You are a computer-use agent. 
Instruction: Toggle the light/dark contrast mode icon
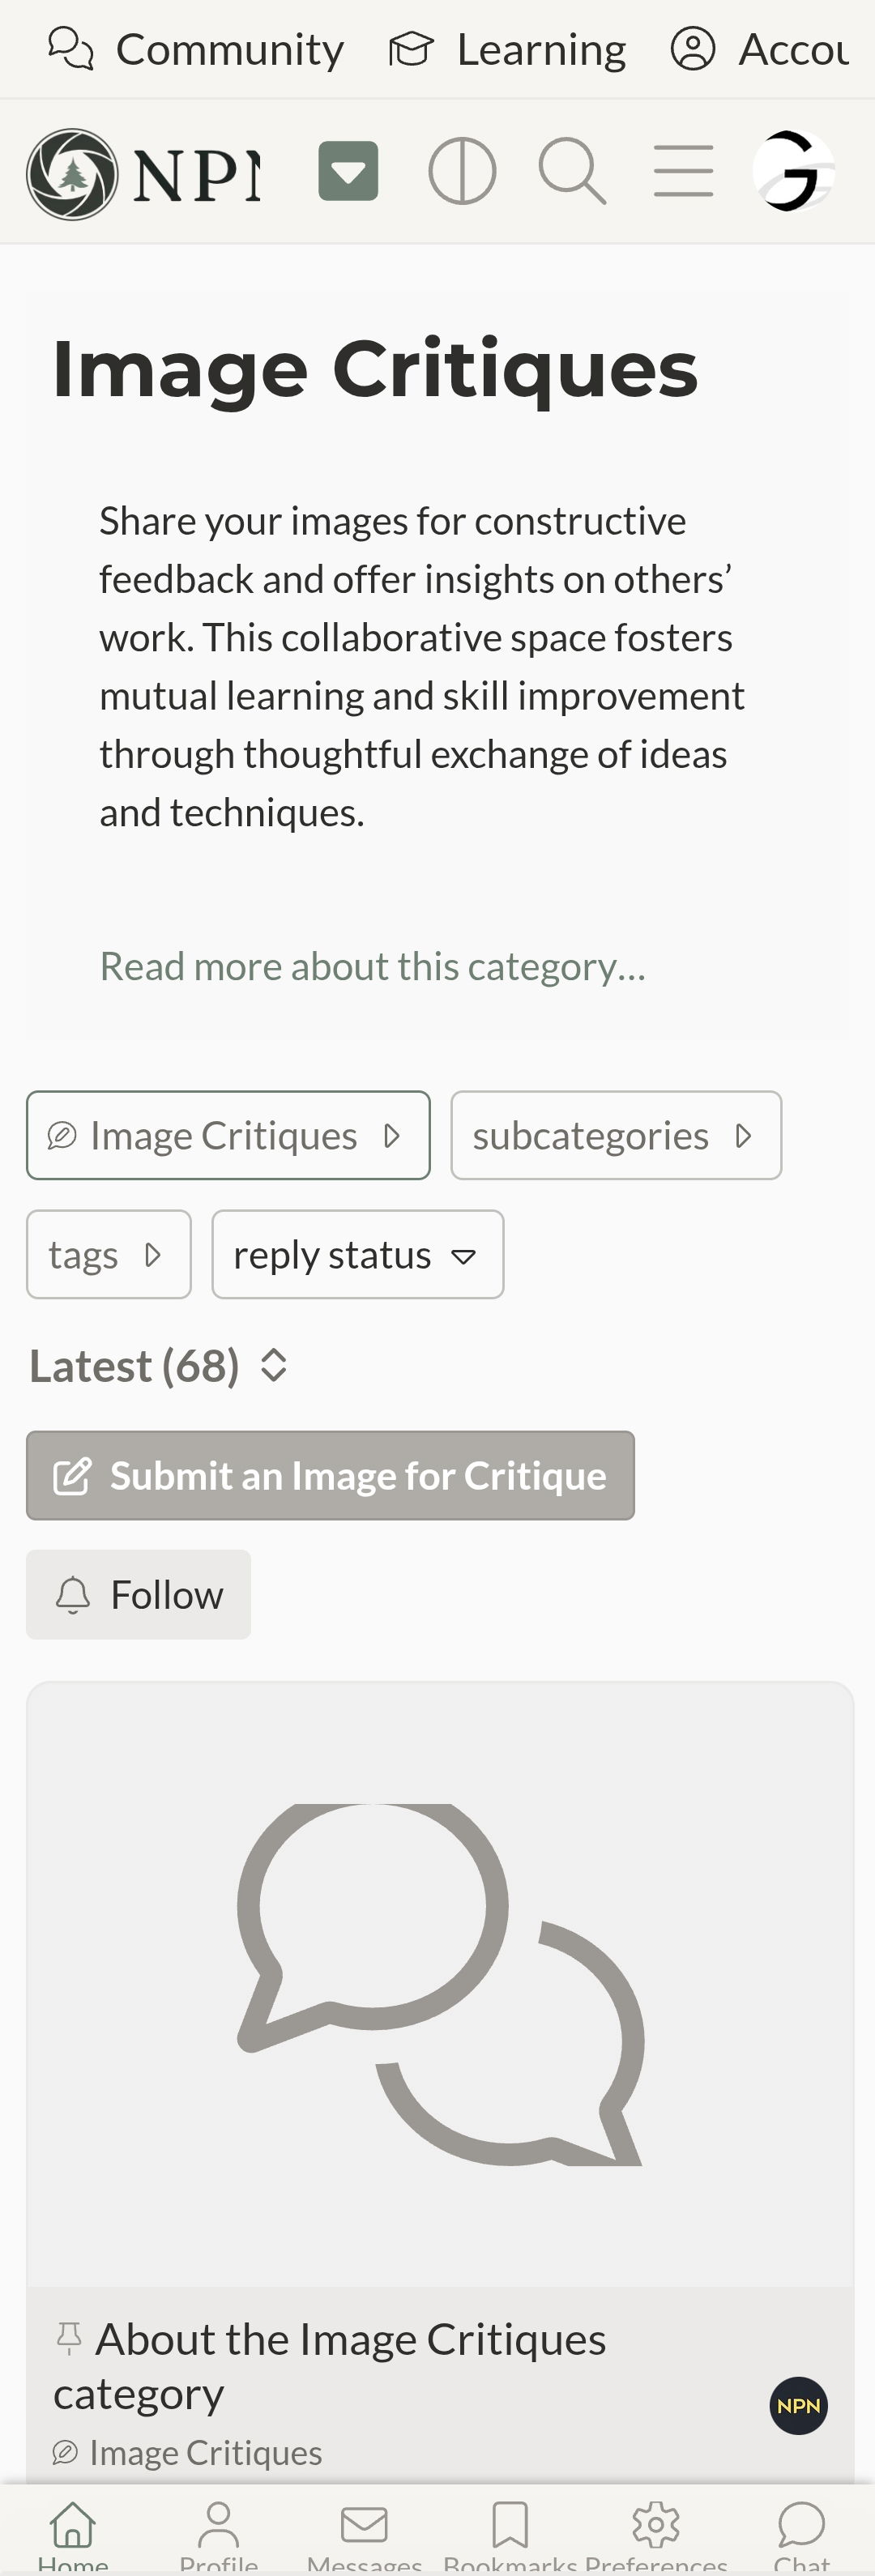462,171
